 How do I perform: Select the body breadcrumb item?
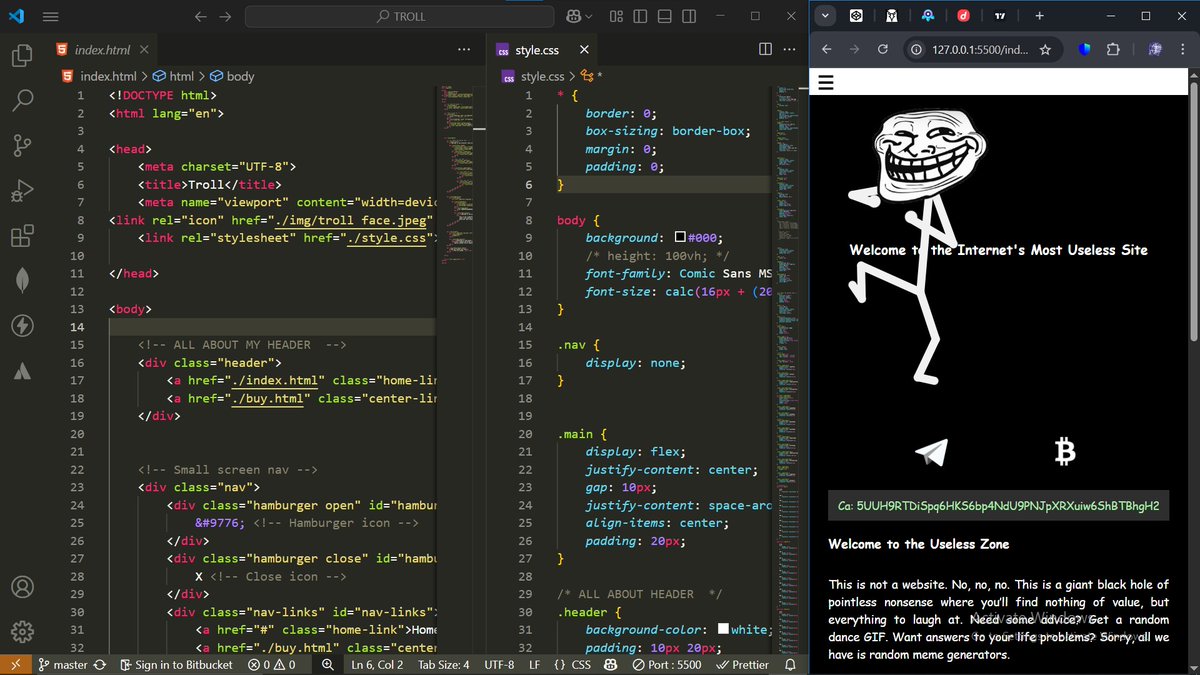tap(231, 76)
